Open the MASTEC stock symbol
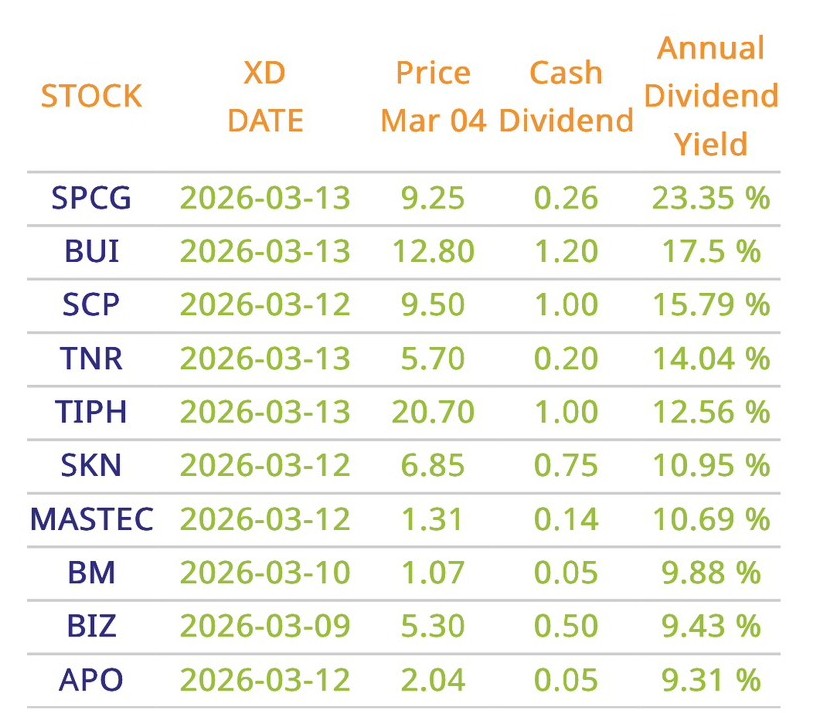The image size is (819, 713). 91,519
